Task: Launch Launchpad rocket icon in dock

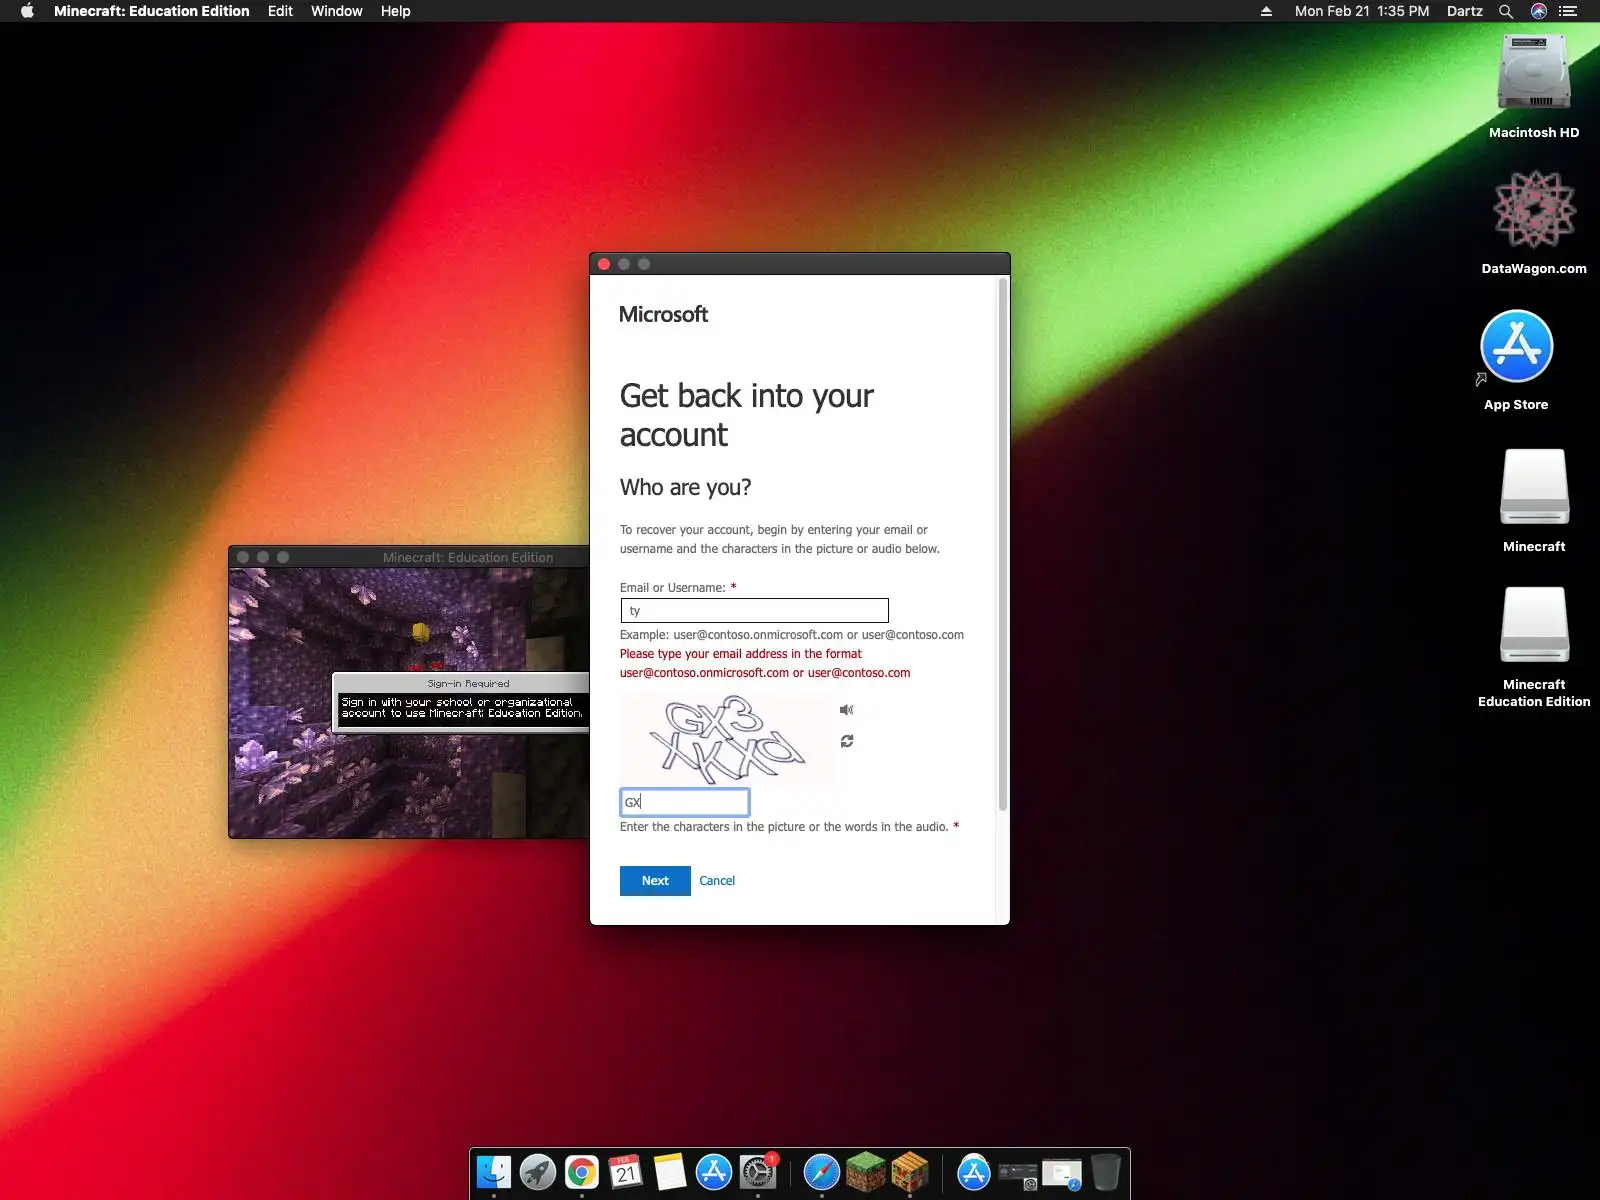Action: tap(538, 1172)
